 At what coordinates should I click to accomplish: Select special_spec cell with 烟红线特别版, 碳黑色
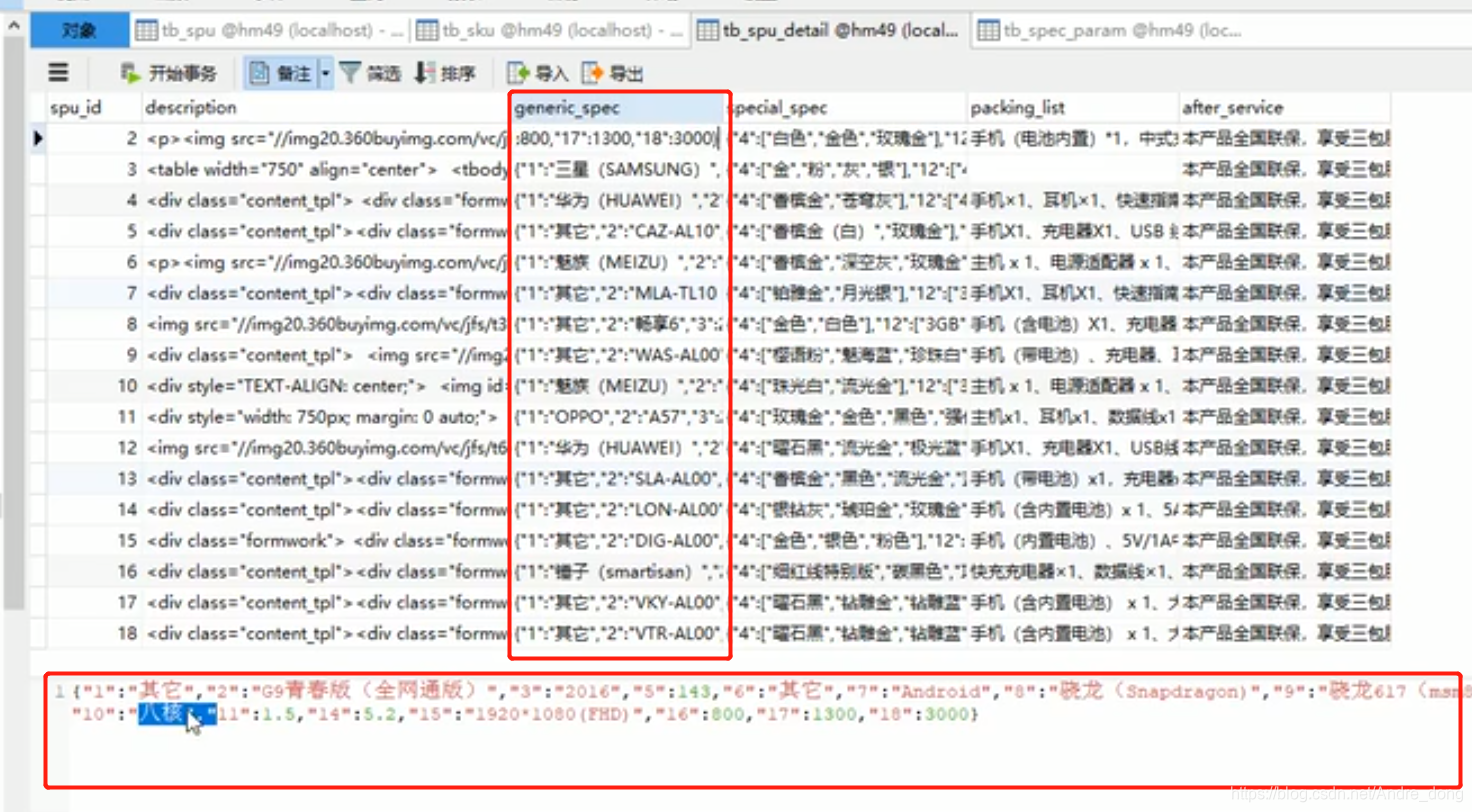click(x=846, y=572)
